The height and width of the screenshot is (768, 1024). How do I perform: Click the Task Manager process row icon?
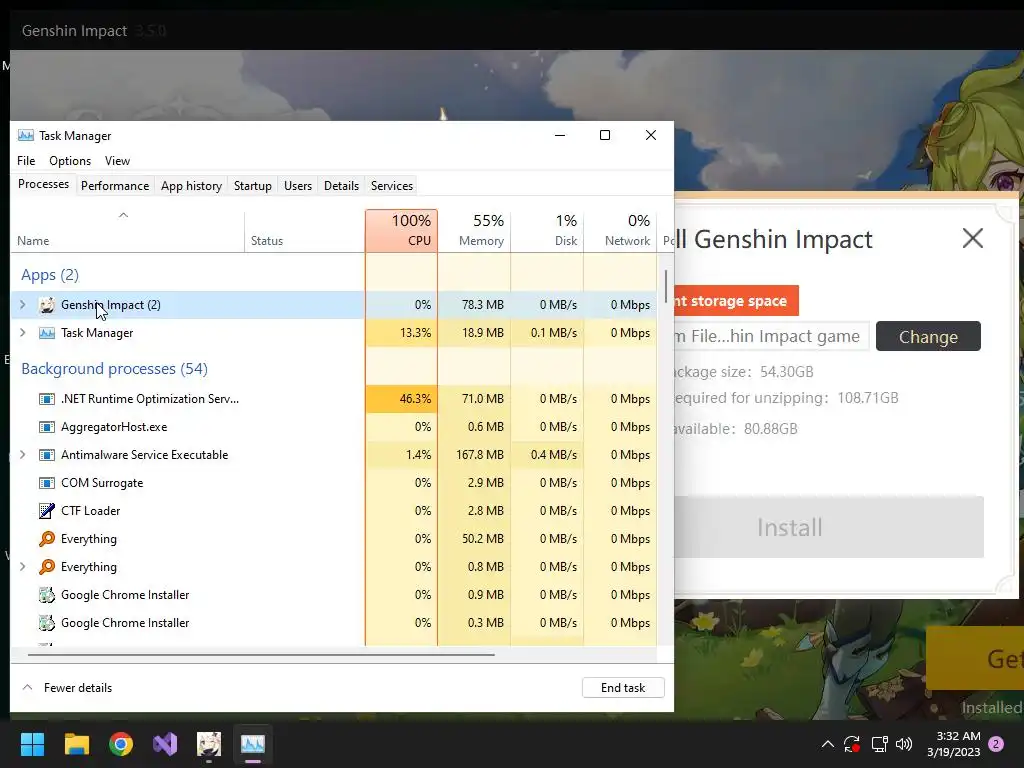pos(46,333)
